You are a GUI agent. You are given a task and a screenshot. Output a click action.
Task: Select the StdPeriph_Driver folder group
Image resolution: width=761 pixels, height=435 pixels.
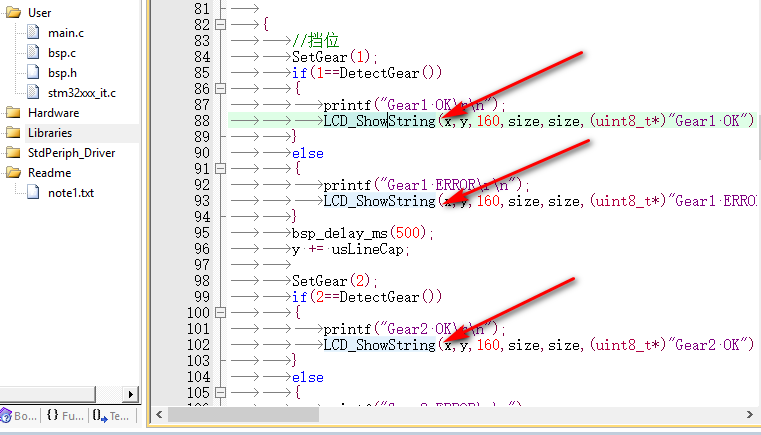[71, 153]
